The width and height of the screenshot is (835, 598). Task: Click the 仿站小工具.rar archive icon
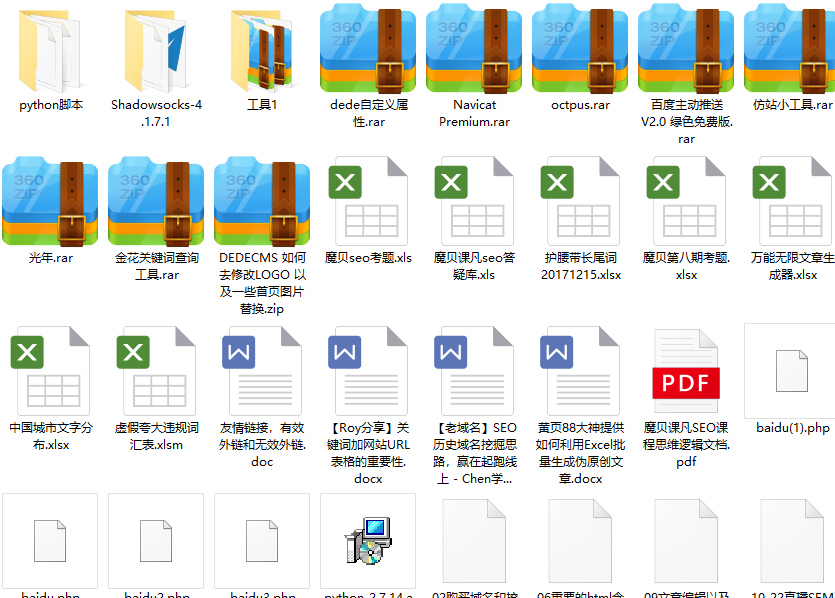pos(790,49)
